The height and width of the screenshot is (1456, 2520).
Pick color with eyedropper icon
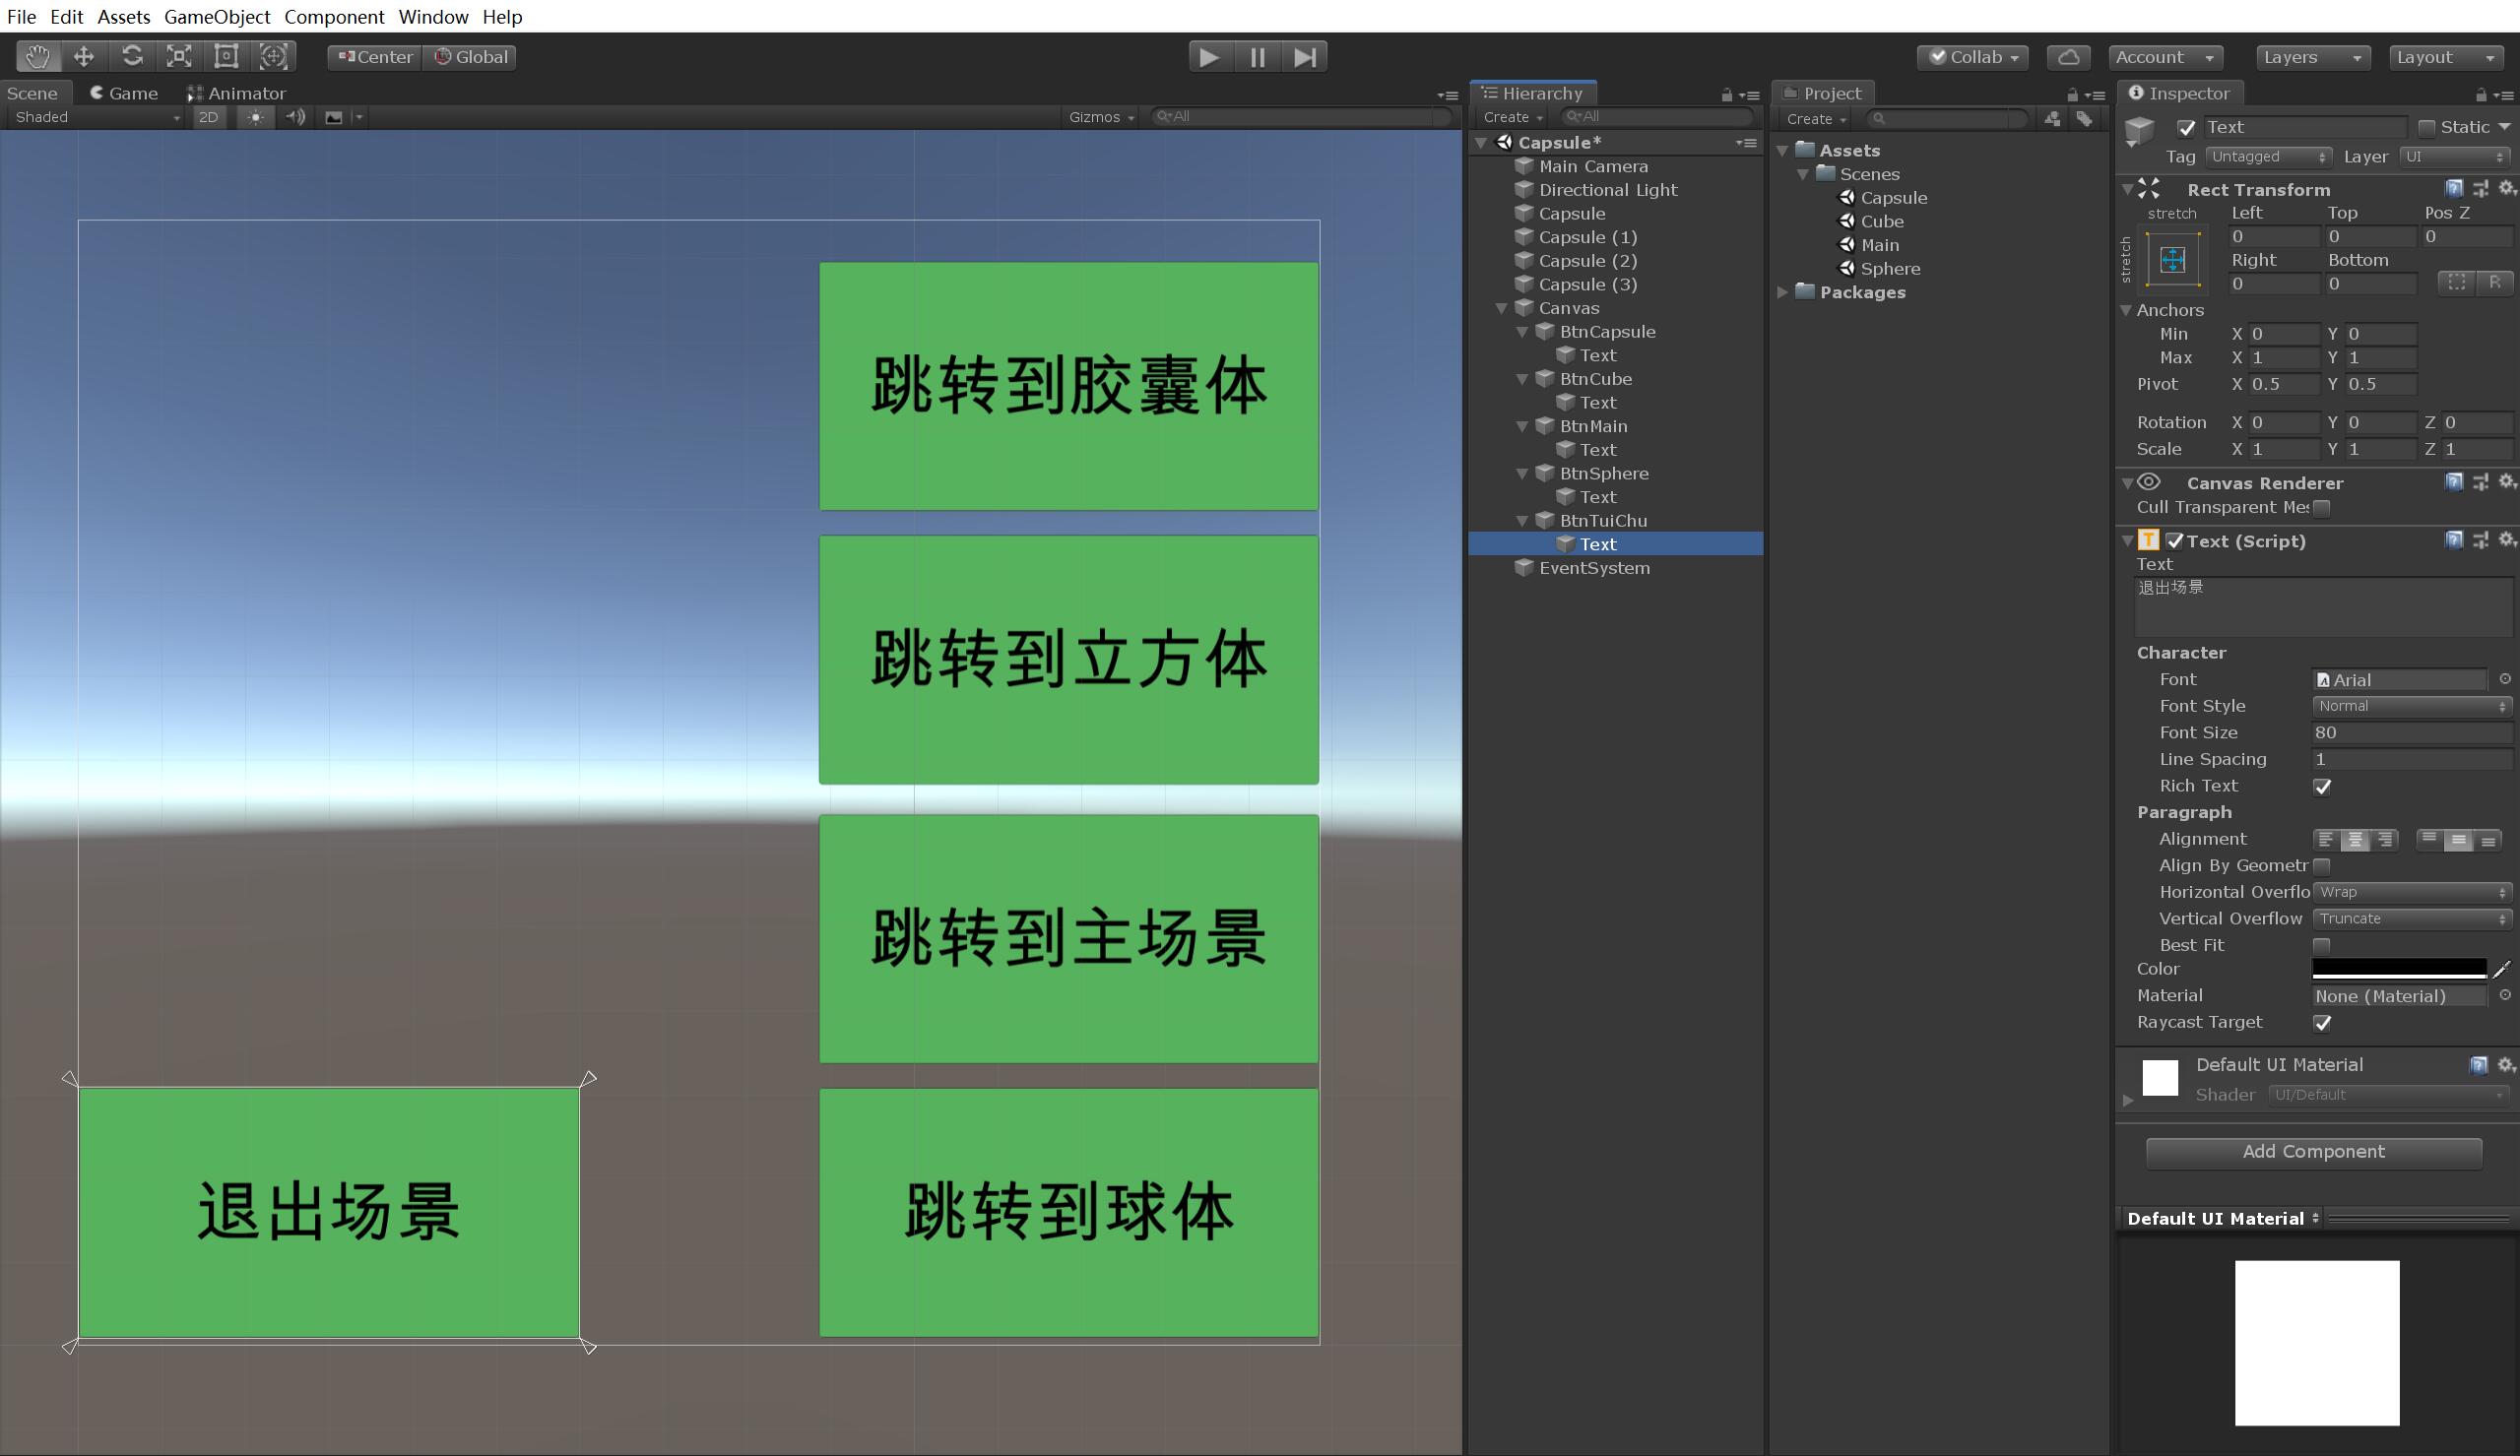tap(2502, 968)
